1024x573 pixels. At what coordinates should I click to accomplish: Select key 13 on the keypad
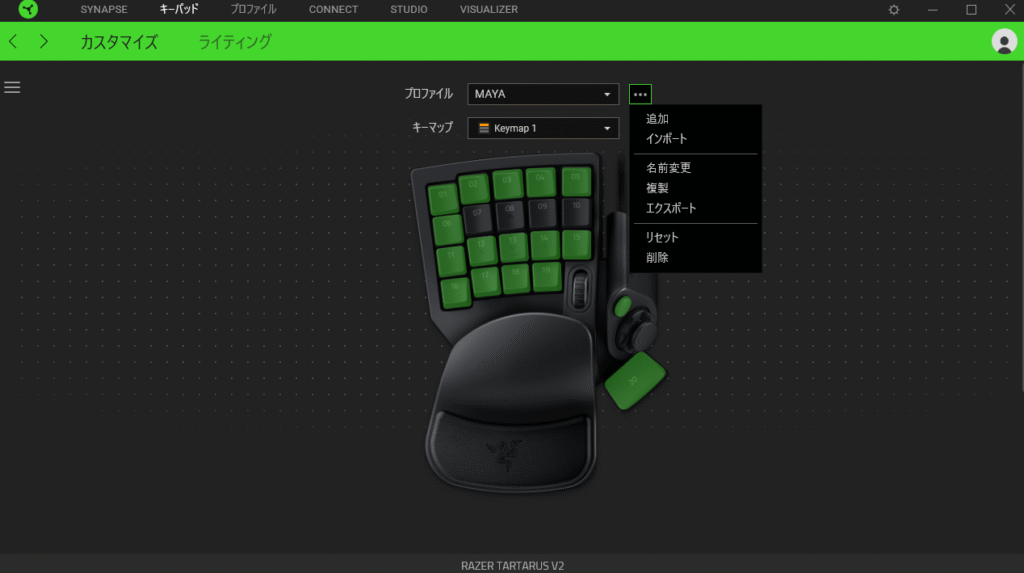coord(513,246)
